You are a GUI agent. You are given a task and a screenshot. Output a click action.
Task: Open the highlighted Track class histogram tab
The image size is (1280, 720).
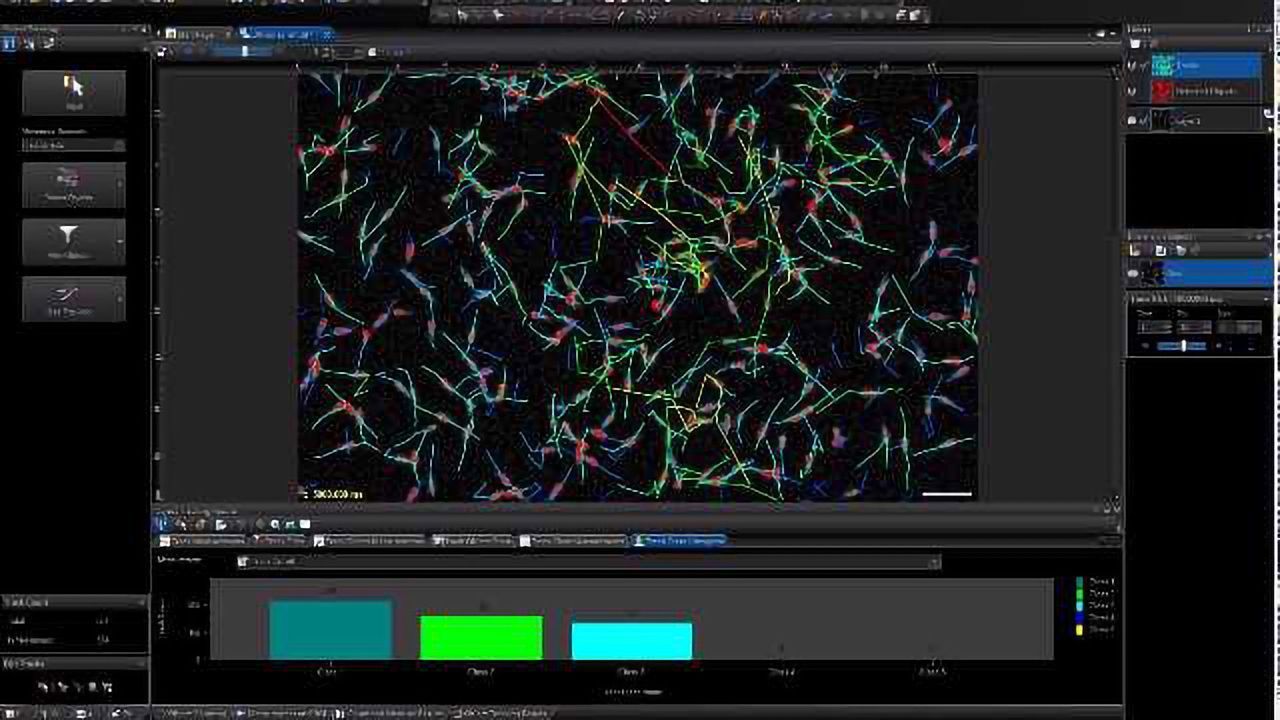coord(678,541)
